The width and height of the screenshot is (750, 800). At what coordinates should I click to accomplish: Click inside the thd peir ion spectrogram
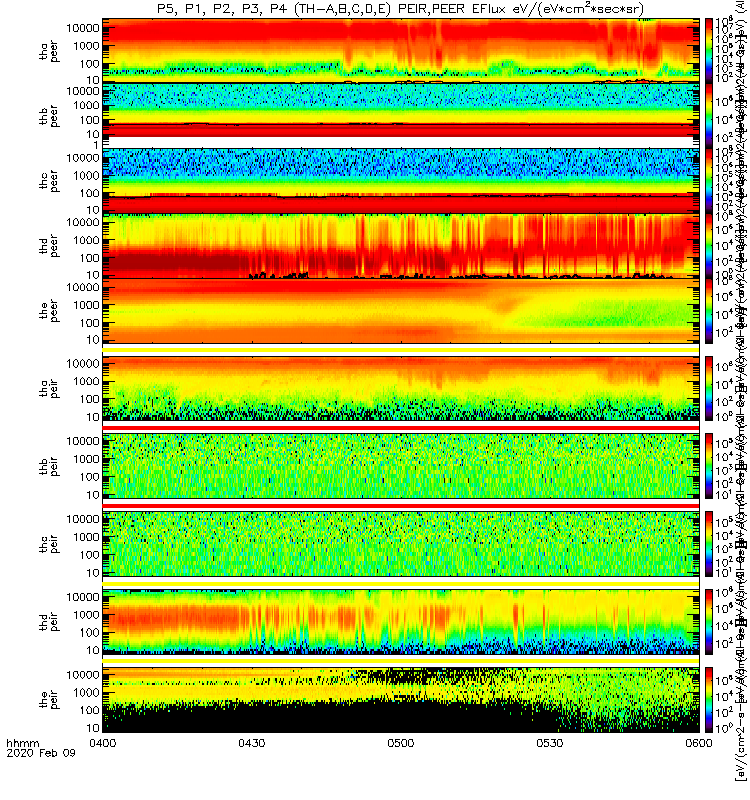pyautogui.click(x=401, y=621)
